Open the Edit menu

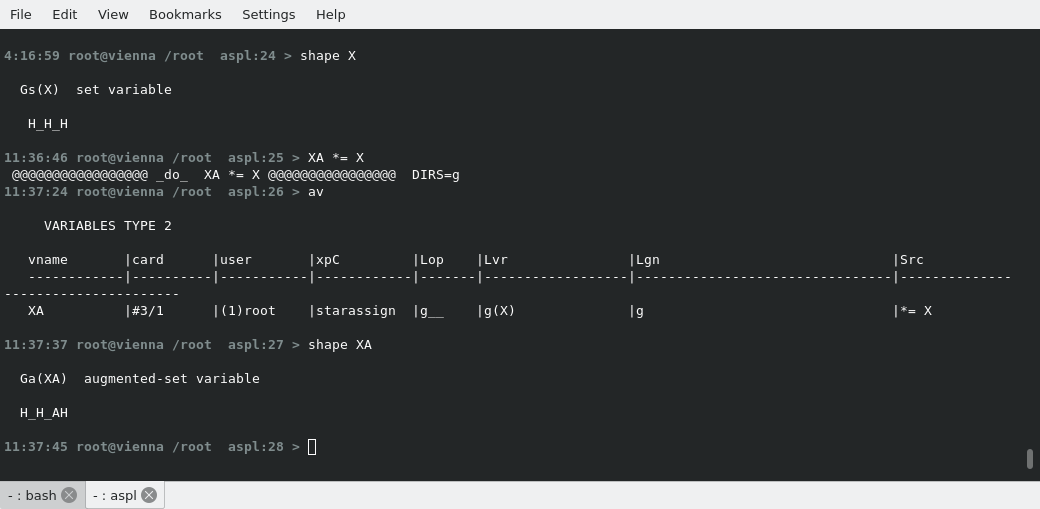(64, 14)
